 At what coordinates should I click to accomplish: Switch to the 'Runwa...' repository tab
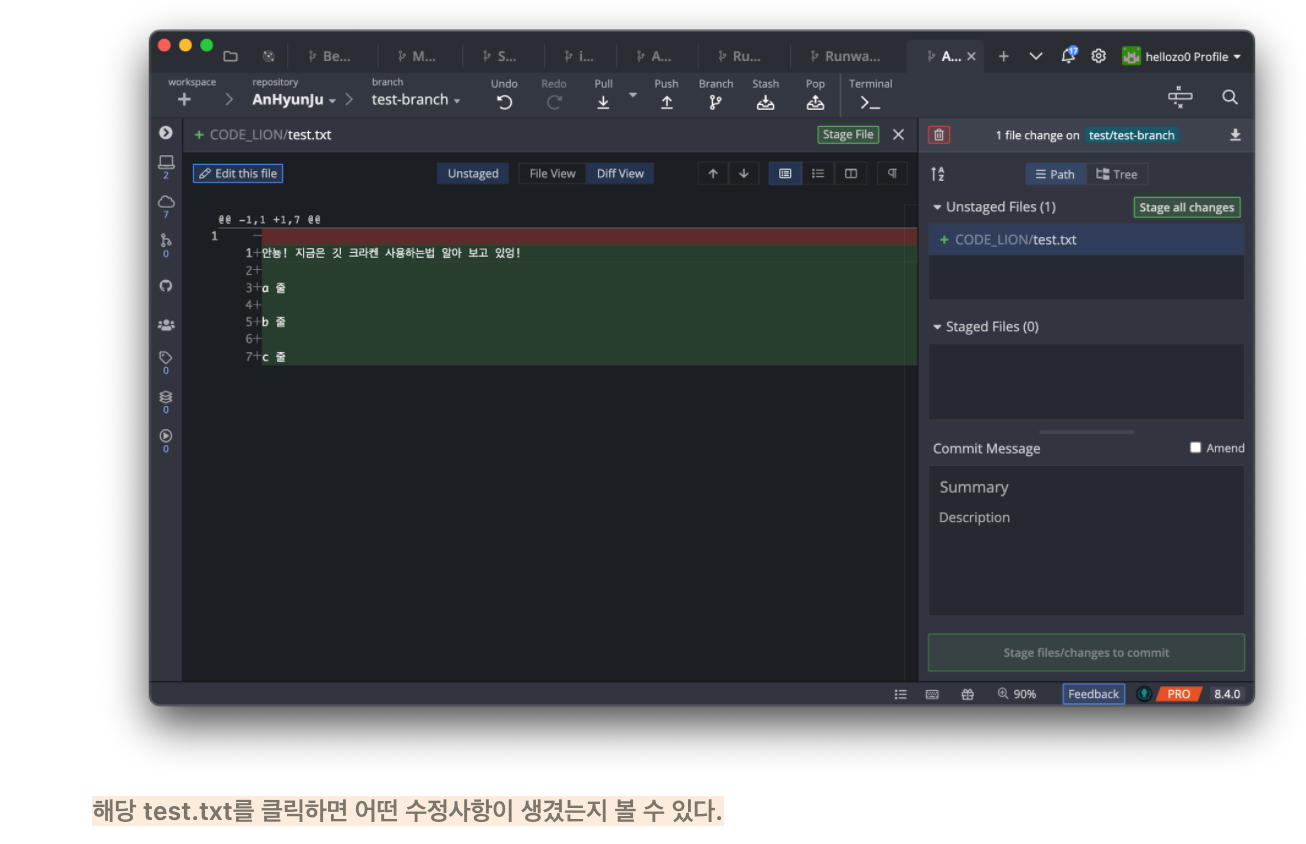pyautogui.click(x=846, y=57)
